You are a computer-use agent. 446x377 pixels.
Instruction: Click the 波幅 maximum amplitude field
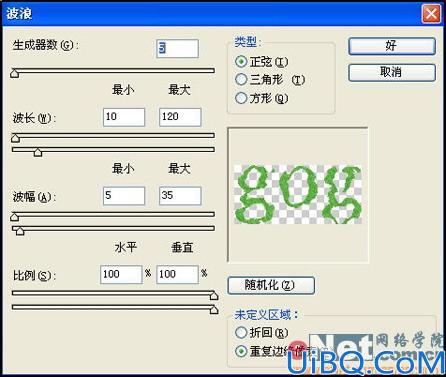(x=180, y=196)
